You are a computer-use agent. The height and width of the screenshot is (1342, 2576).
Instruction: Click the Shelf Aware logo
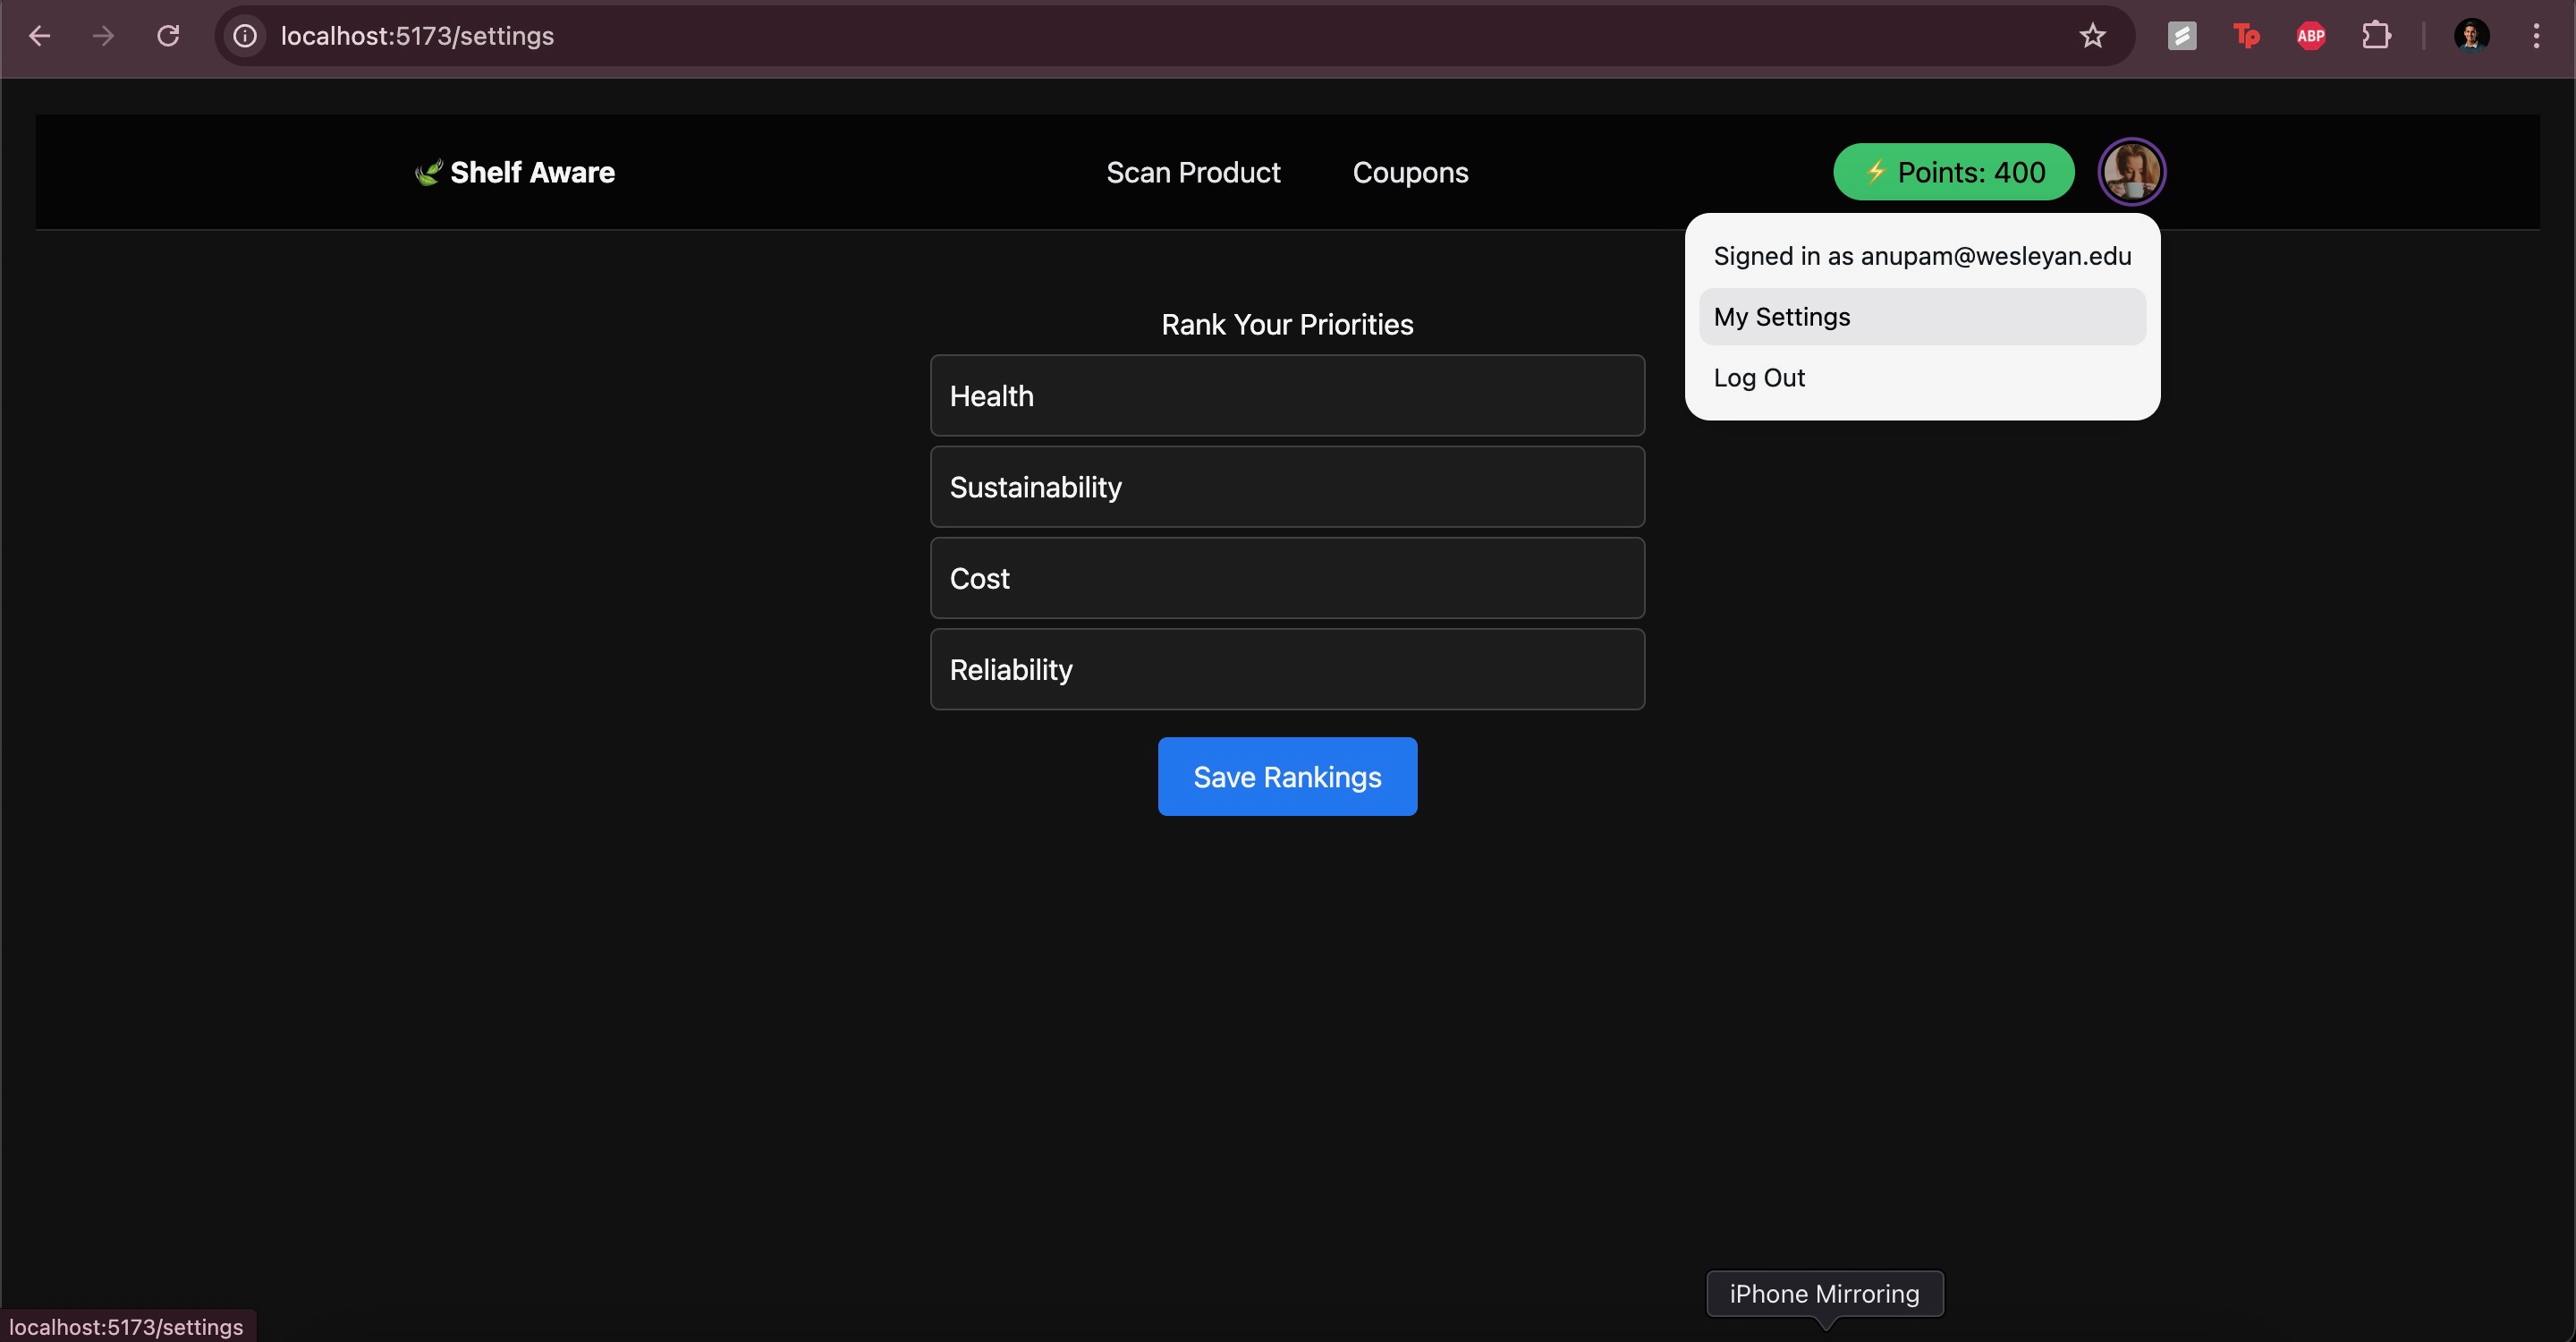pyautogui.click(x=515, y=172)
